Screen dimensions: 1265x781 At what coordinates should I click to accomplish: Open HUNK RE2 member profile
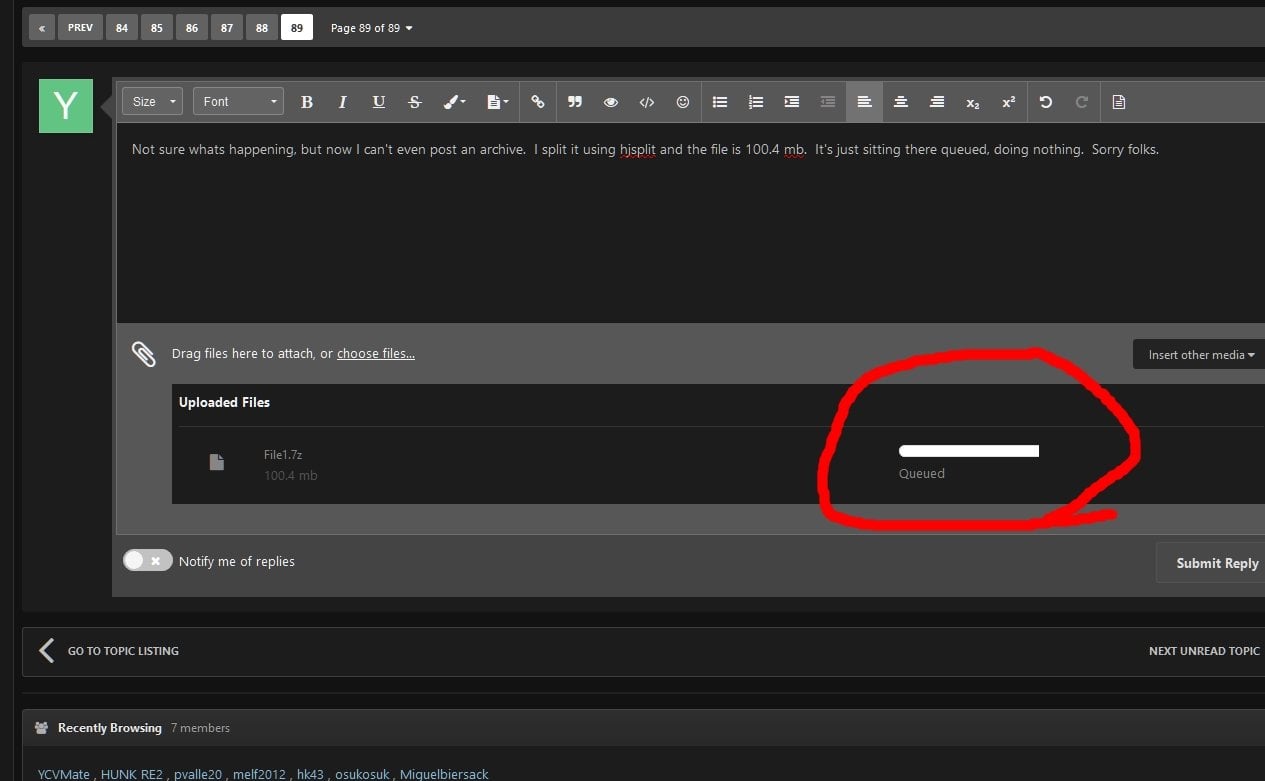(x=132, y=774)
